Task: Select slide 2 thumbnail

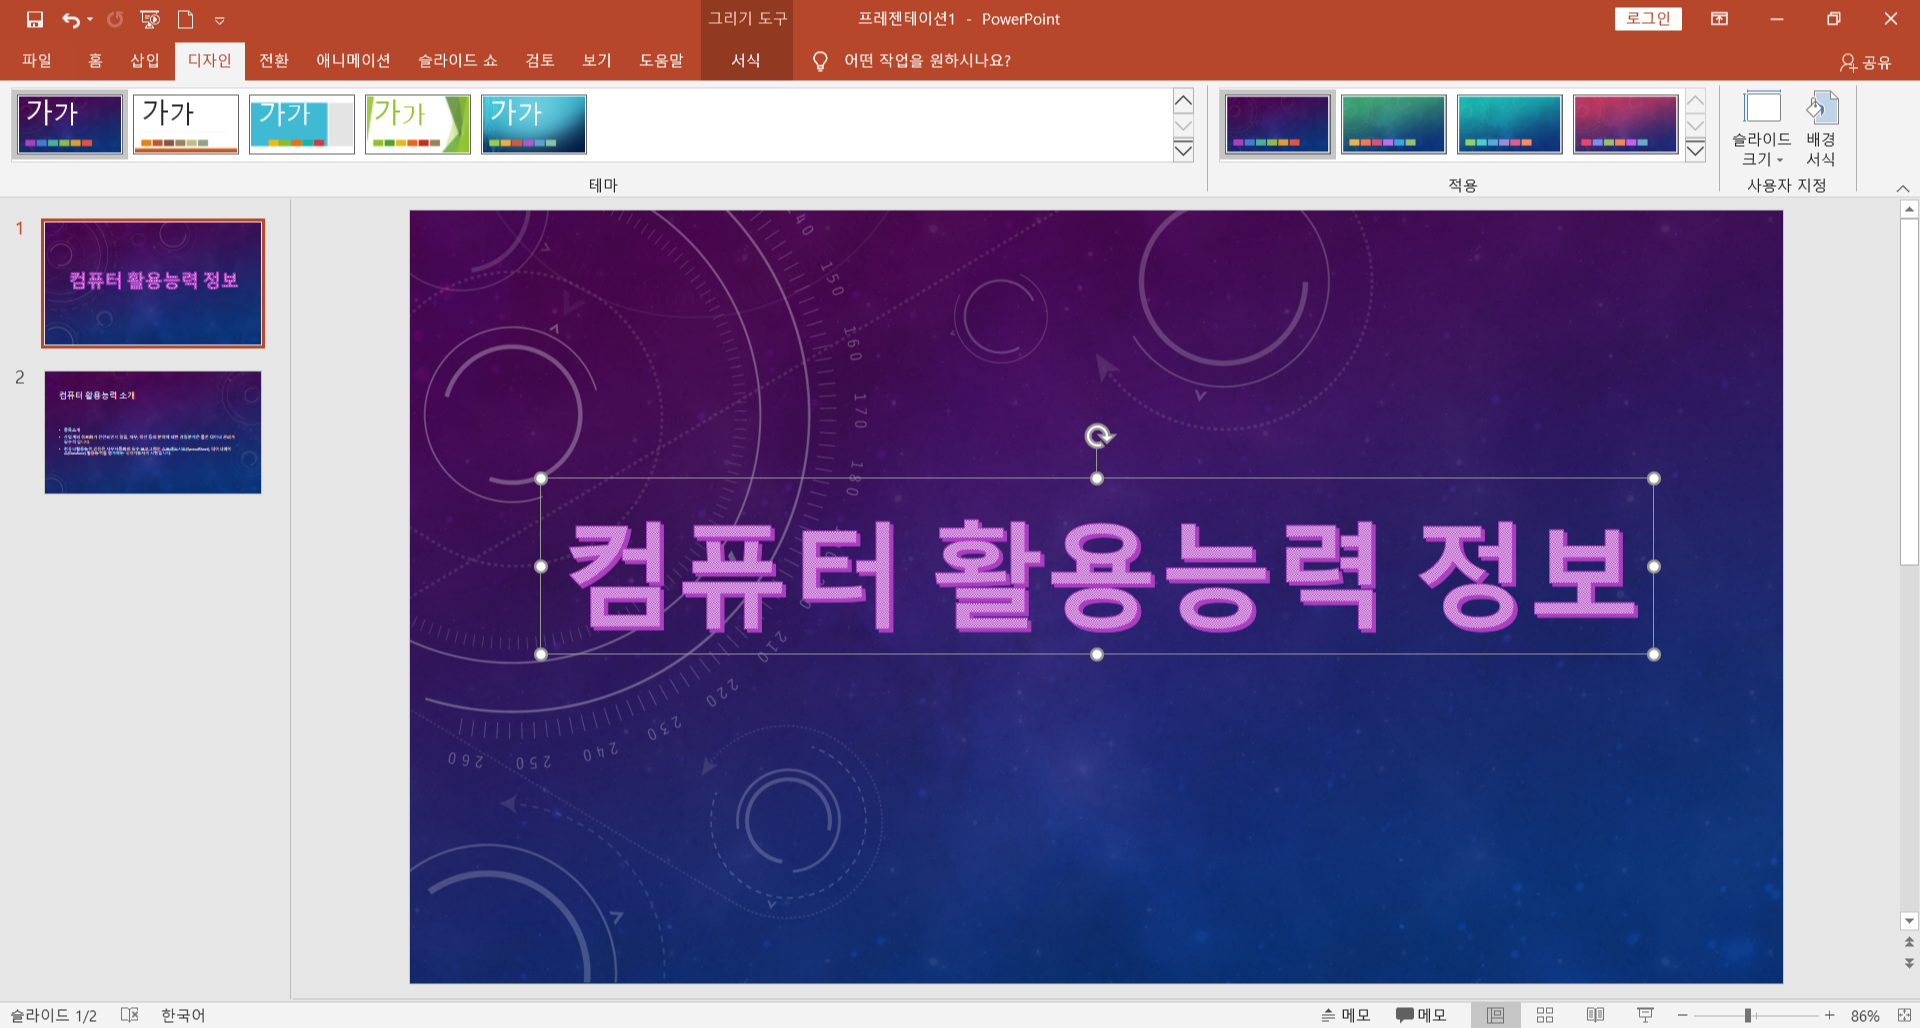Action: coord(153,432)
